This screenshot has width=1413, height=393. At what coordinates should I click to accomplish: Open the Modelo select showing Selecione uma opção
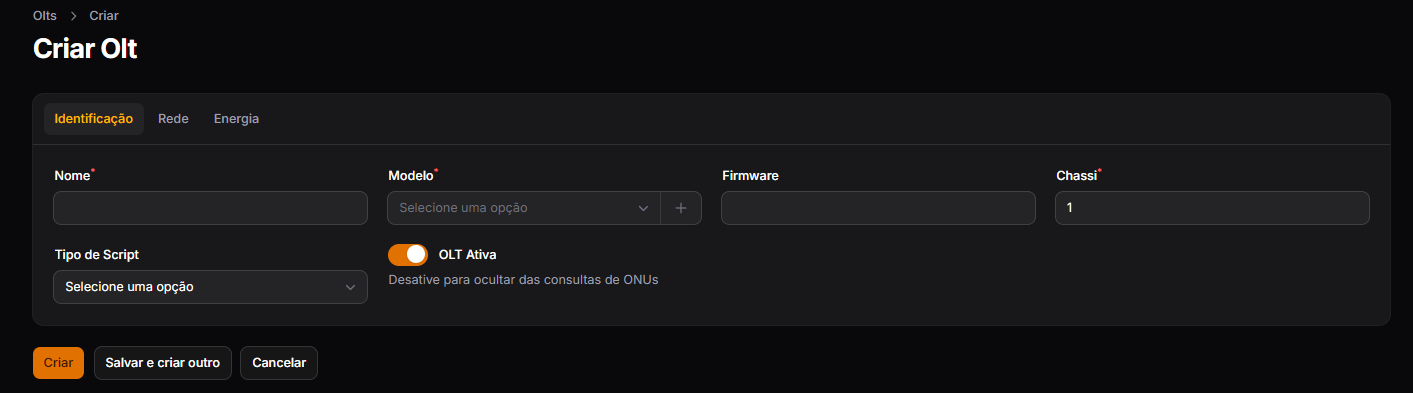tap(524, 208)
